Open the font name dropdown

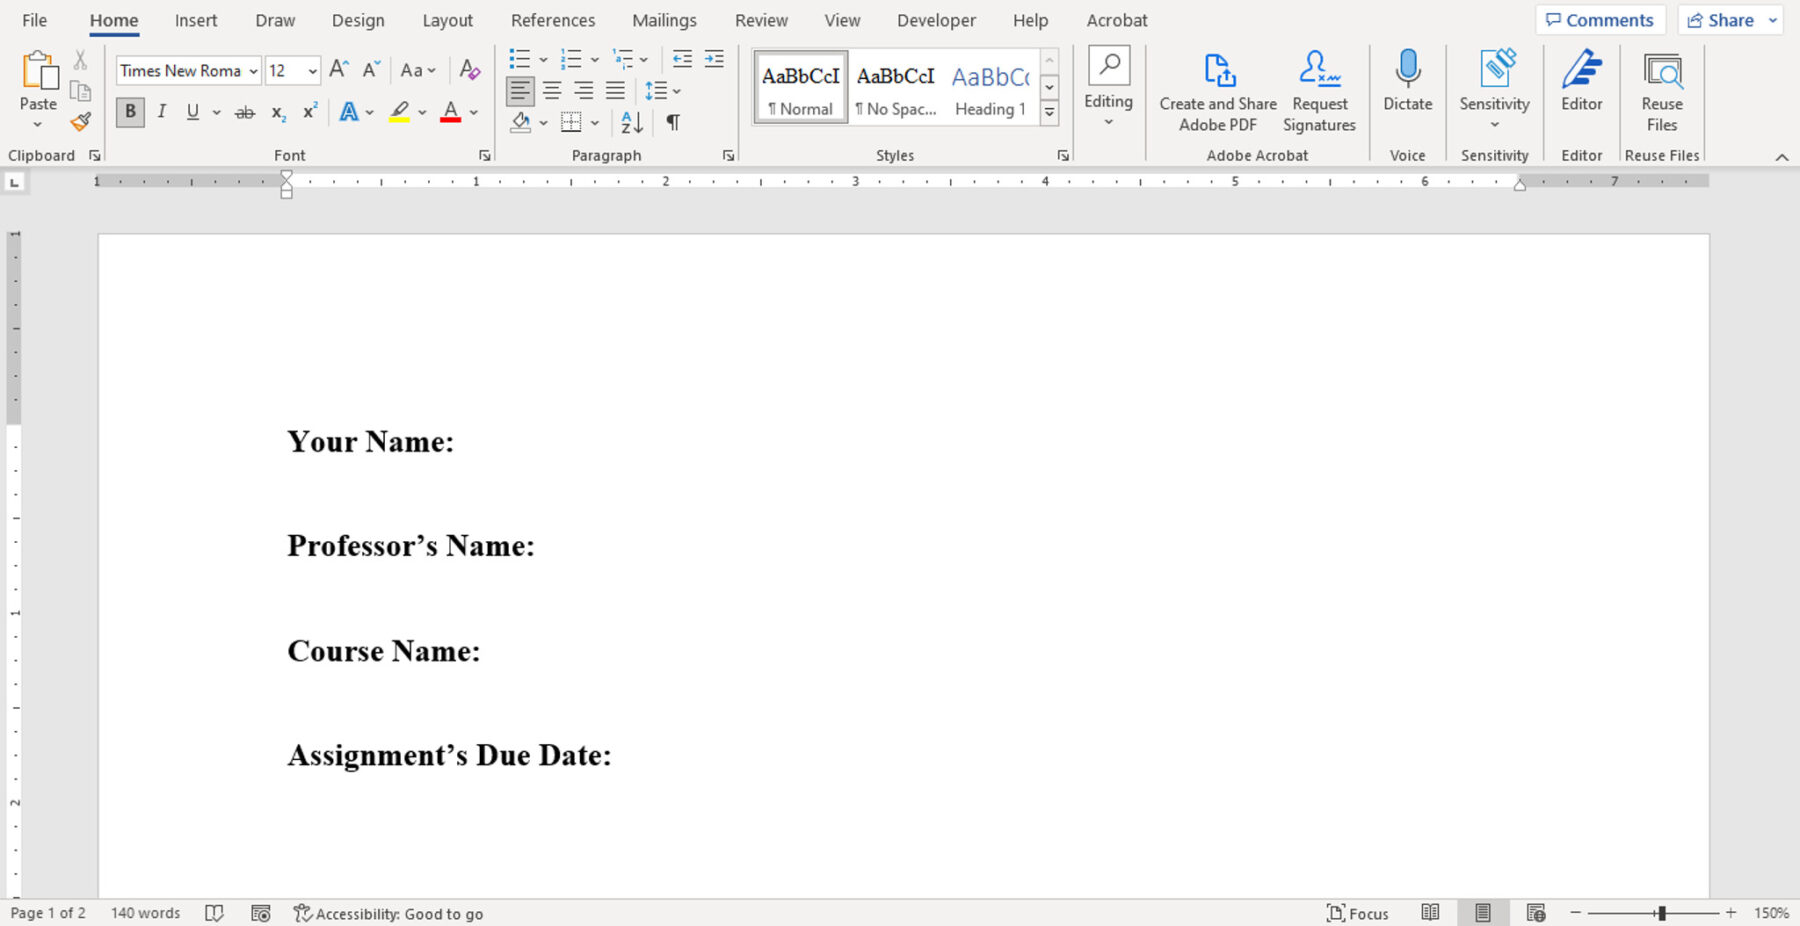coord(253,71)
